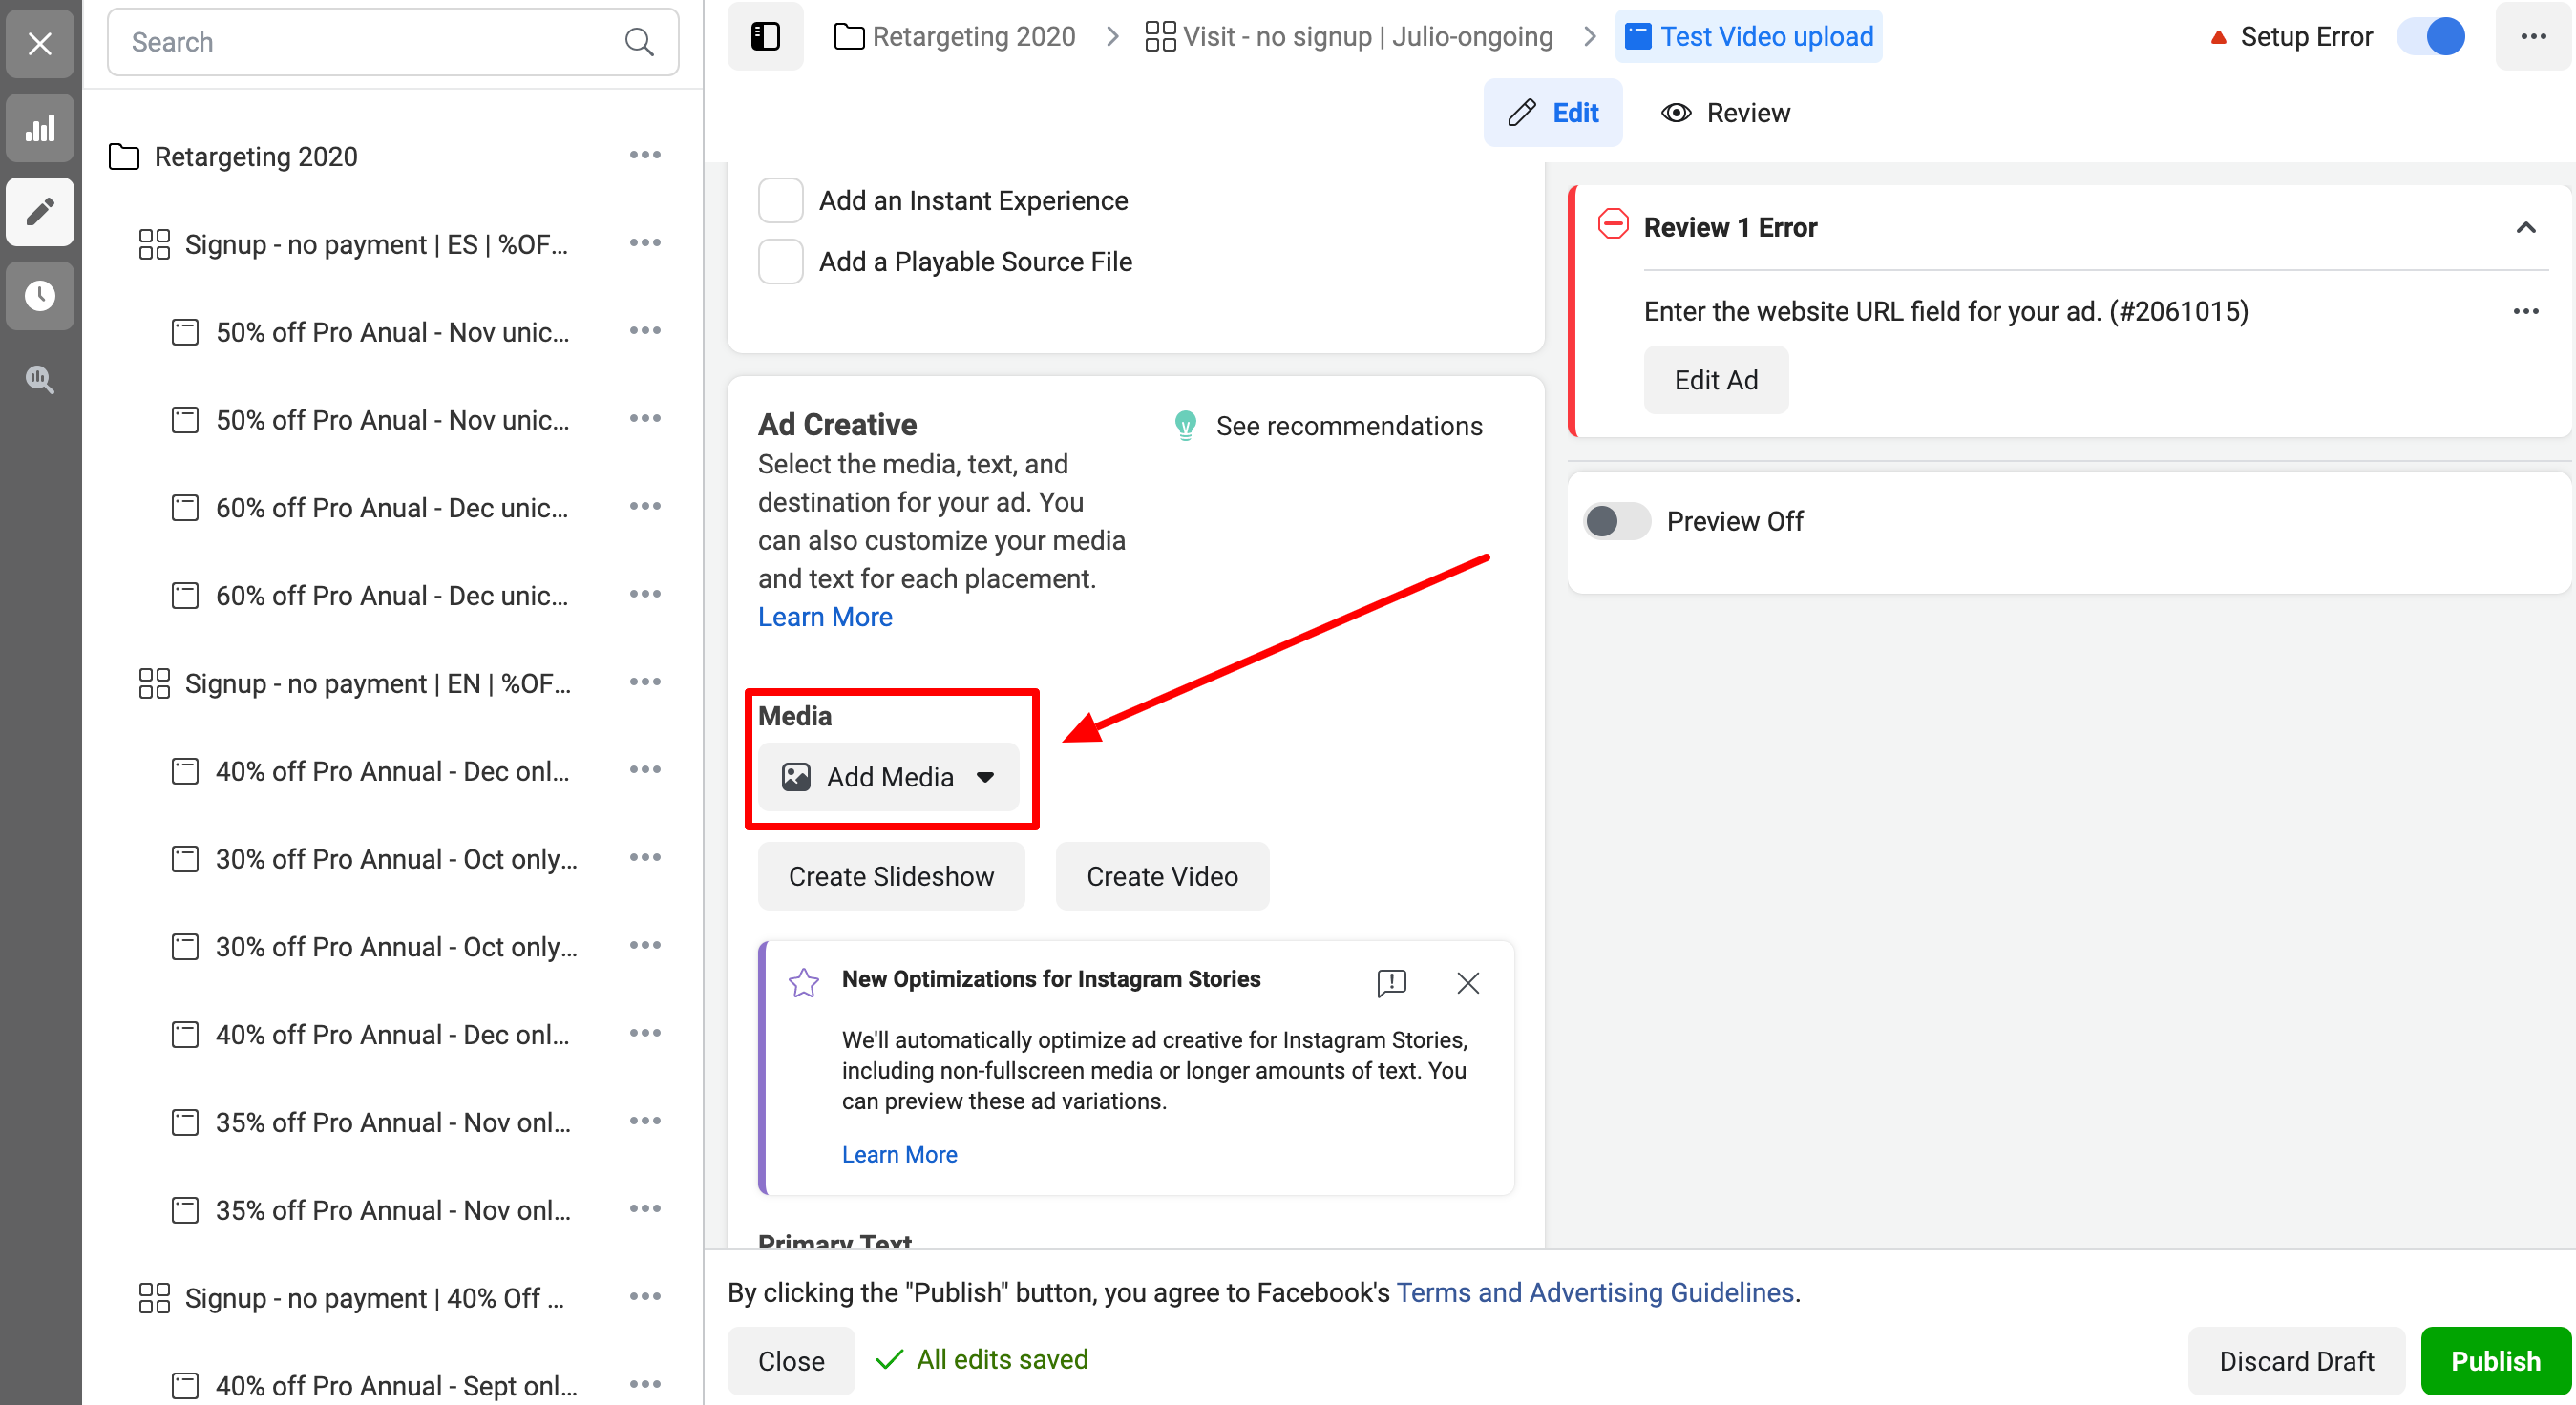
Task: Open Terms and Advertising Guidelines link
Action: coord(1595,1292)
